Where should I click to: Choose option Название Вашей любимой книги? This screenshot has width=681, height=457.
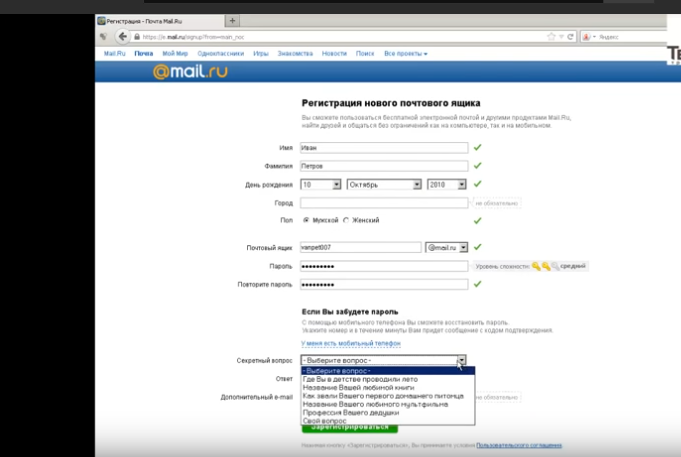[388, 387]
